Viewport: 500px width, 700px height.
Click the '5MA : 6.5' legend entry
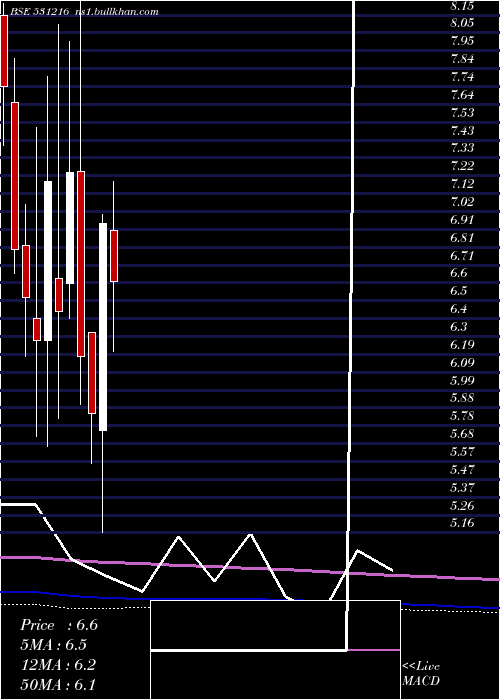pyautogui.click(x=54, y=645)
